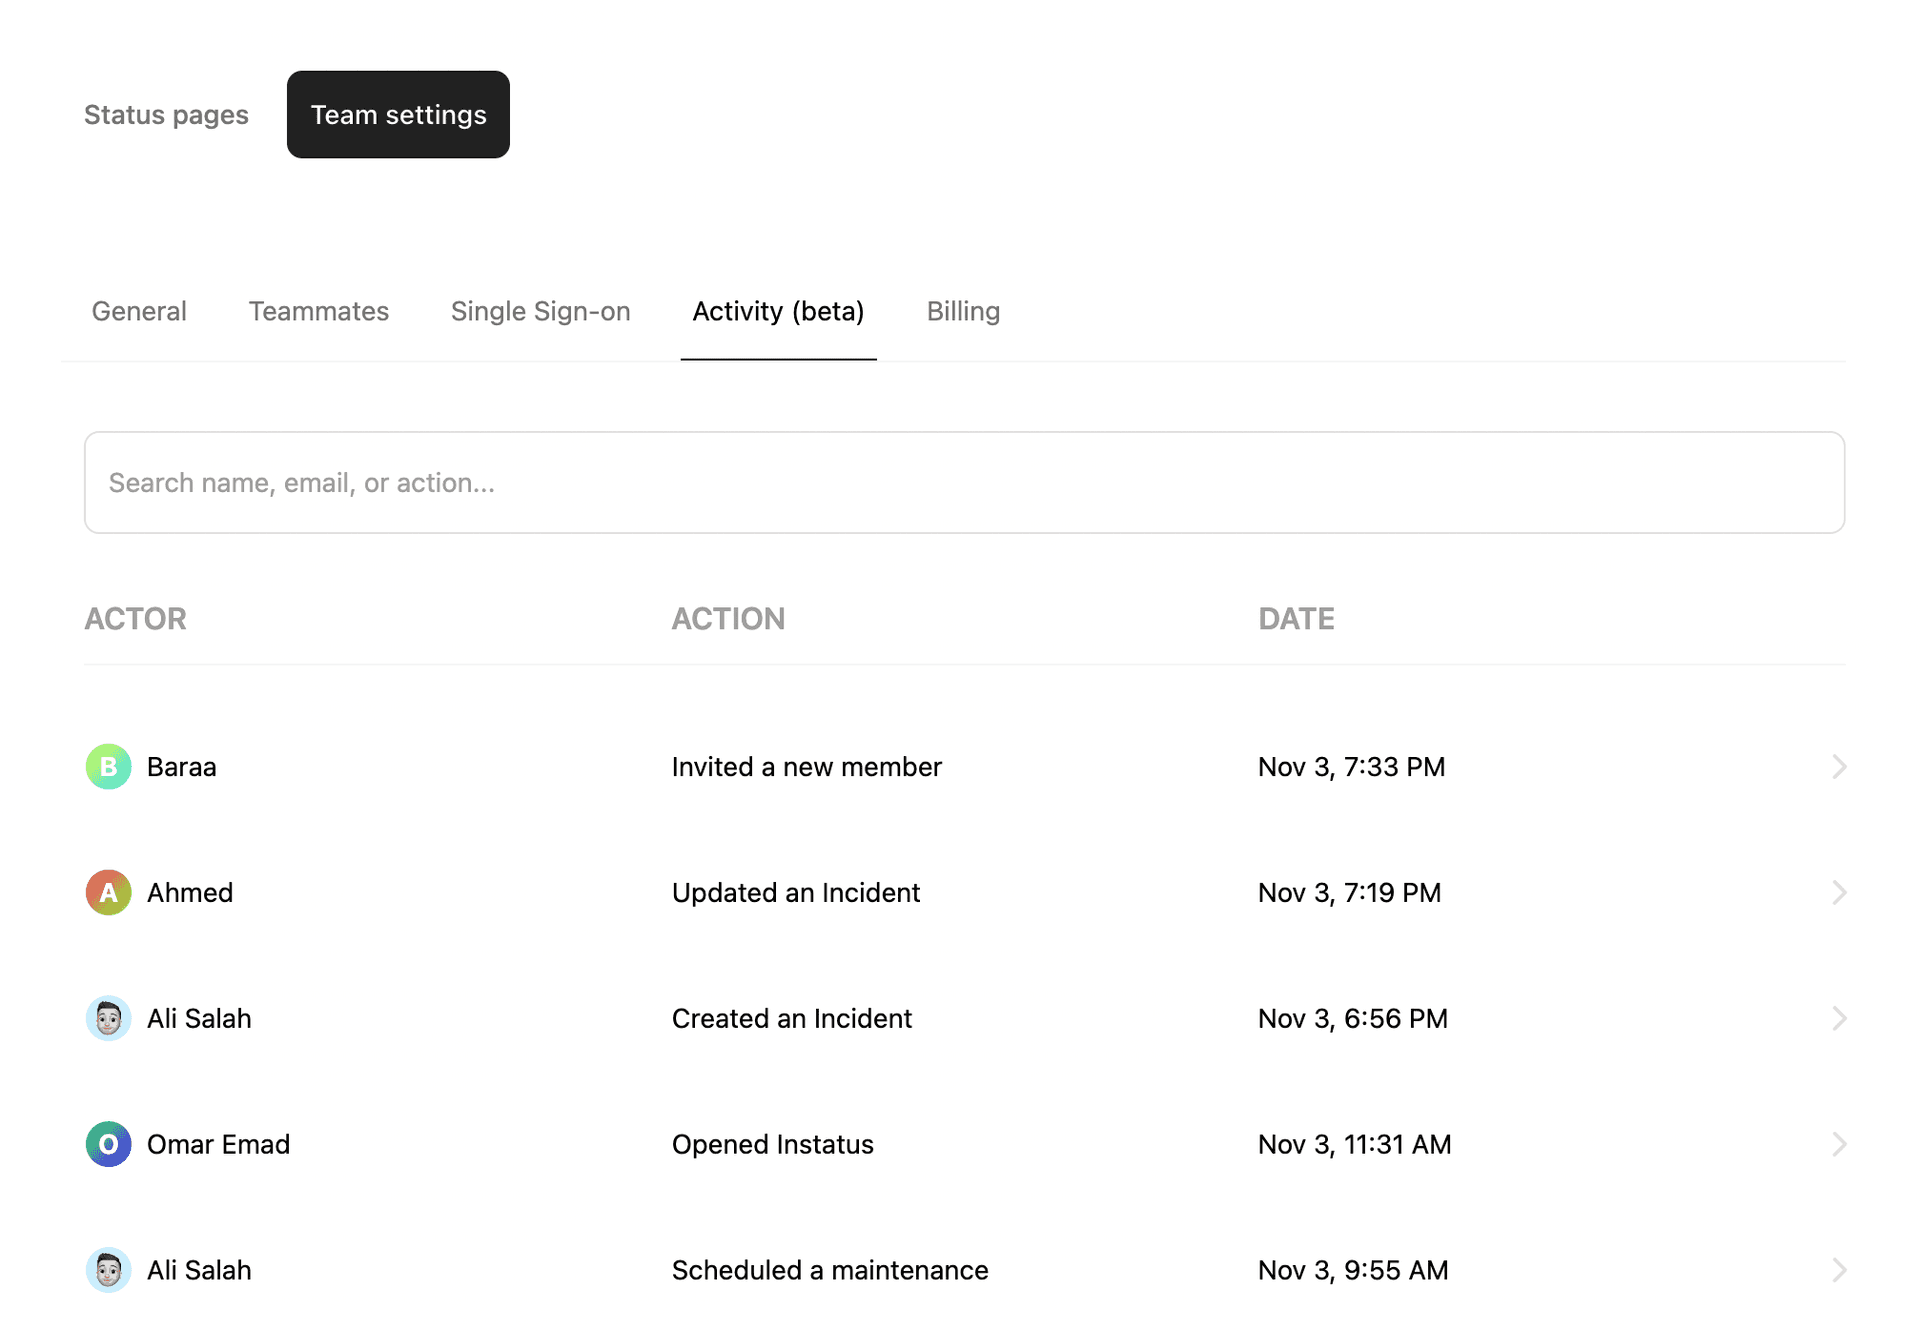Open the Billing tab

pos(963,311)
